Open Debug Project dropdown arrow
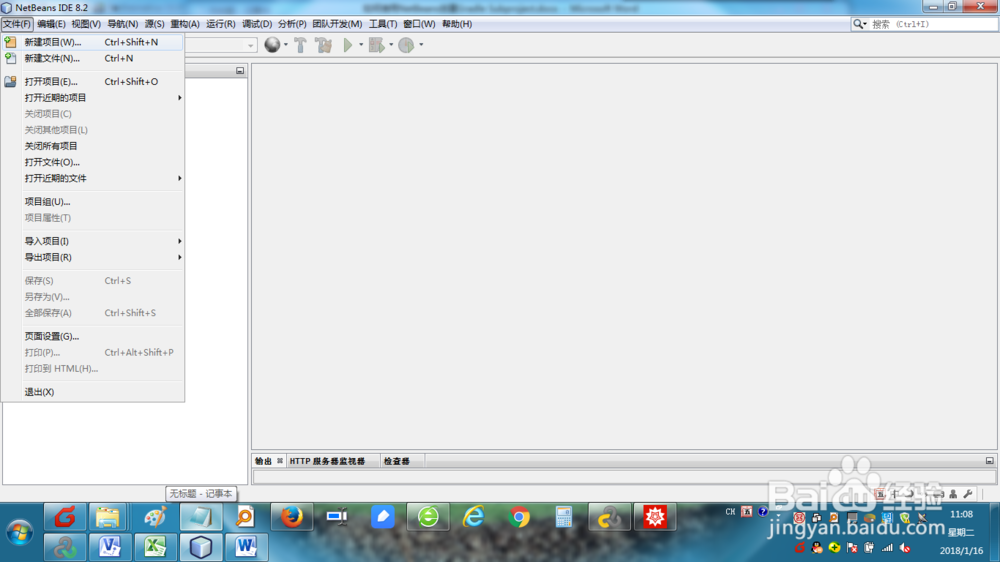The width and height of the screenshot is (1000, 562). (391, 45)
